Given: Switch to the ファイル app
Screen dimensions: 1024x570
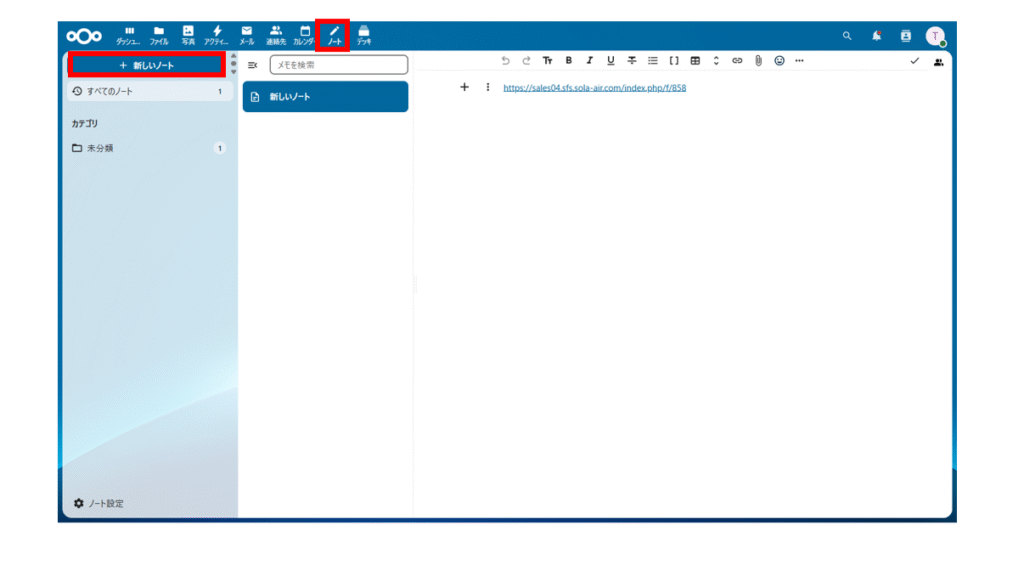Looking at the screenshot, I should click(158, 35).
